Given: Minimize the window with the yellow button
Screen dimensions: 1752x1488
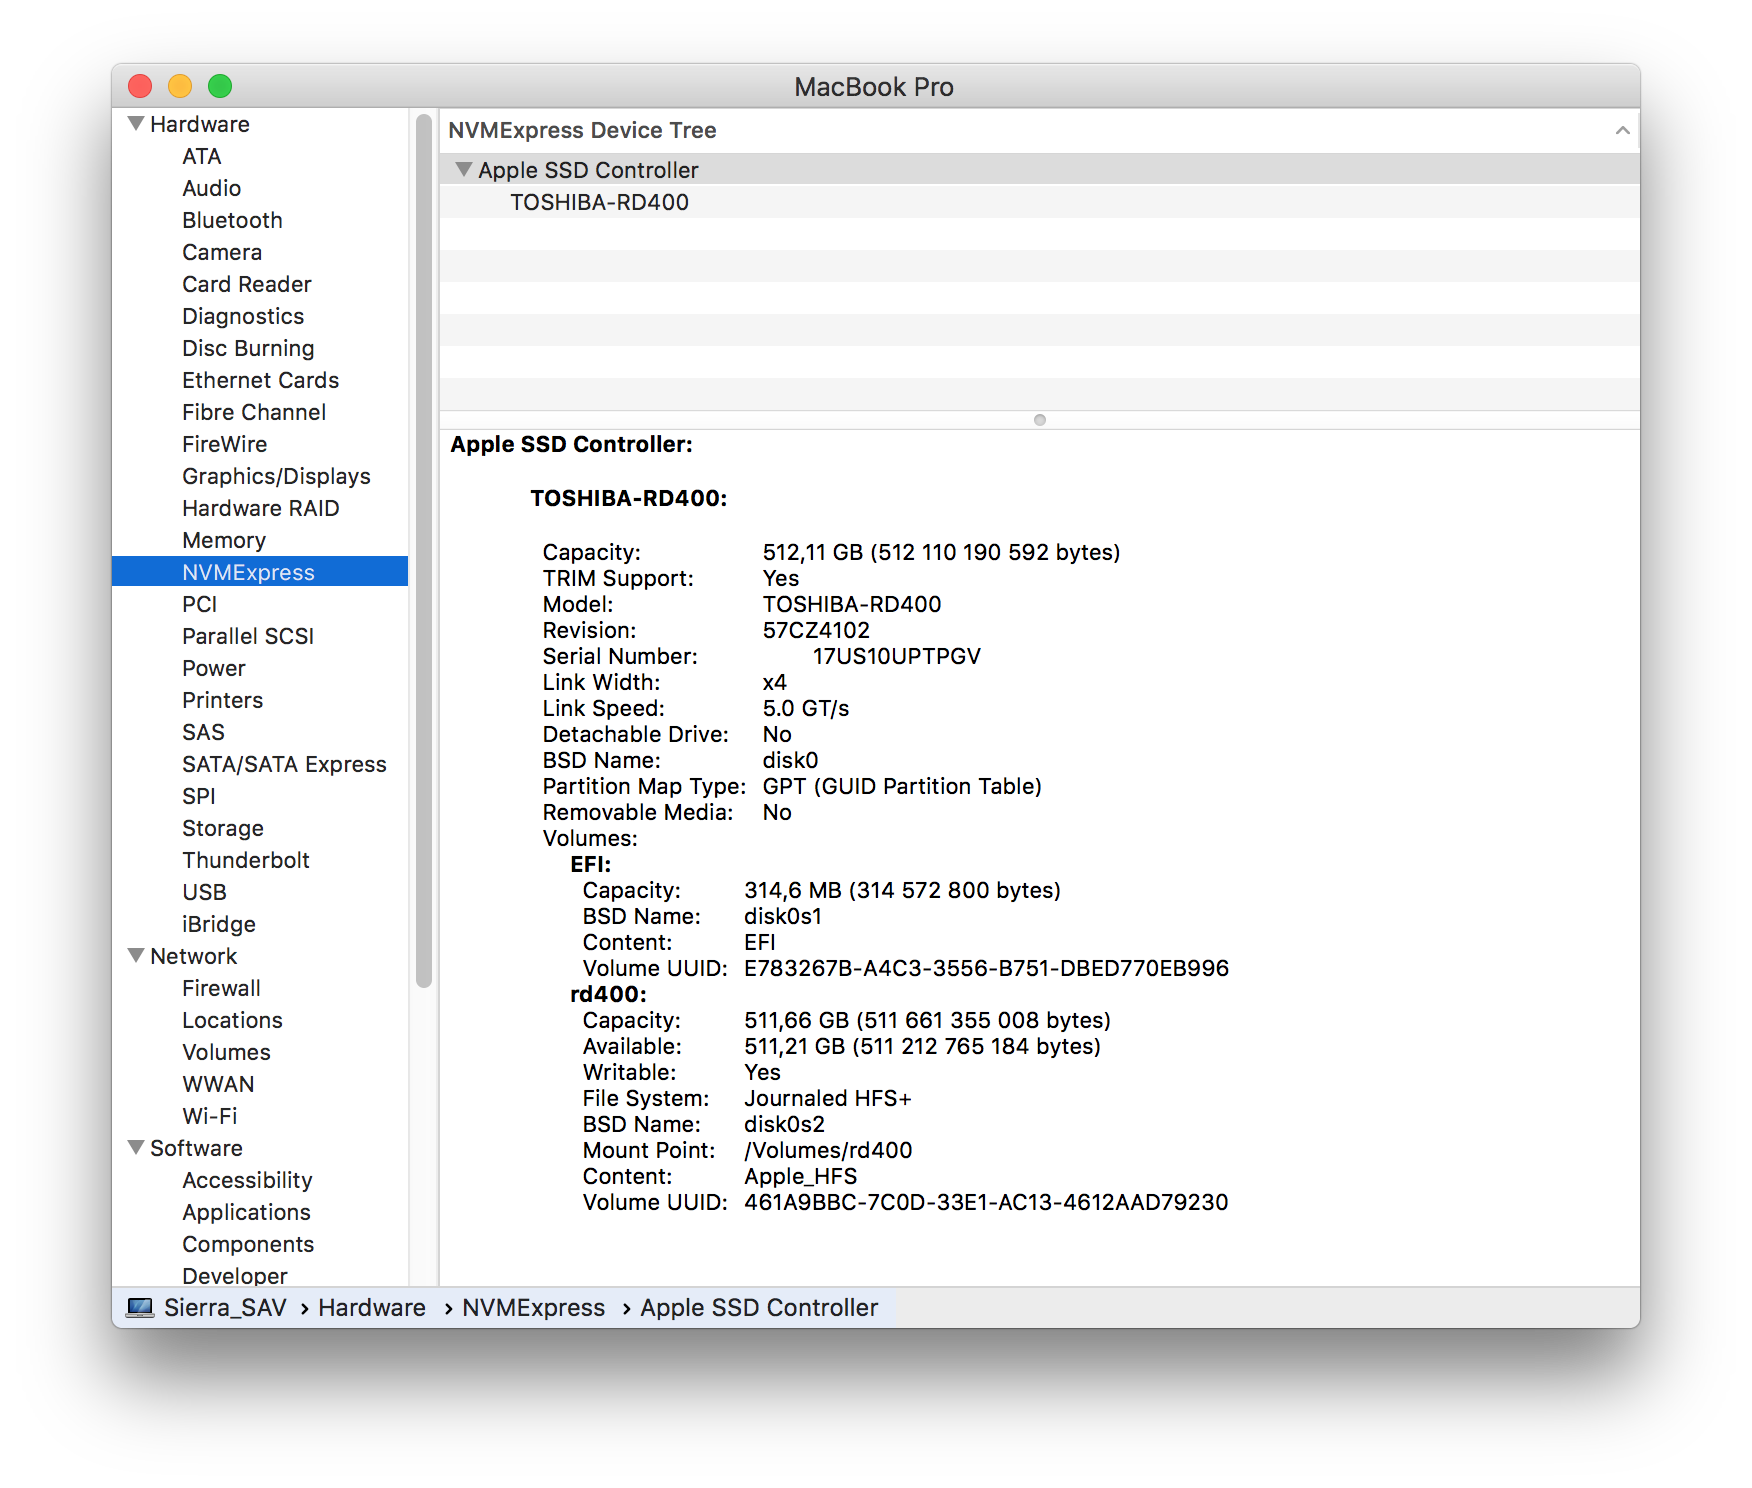Looking at the screenshot, I should tap(180, 86).
